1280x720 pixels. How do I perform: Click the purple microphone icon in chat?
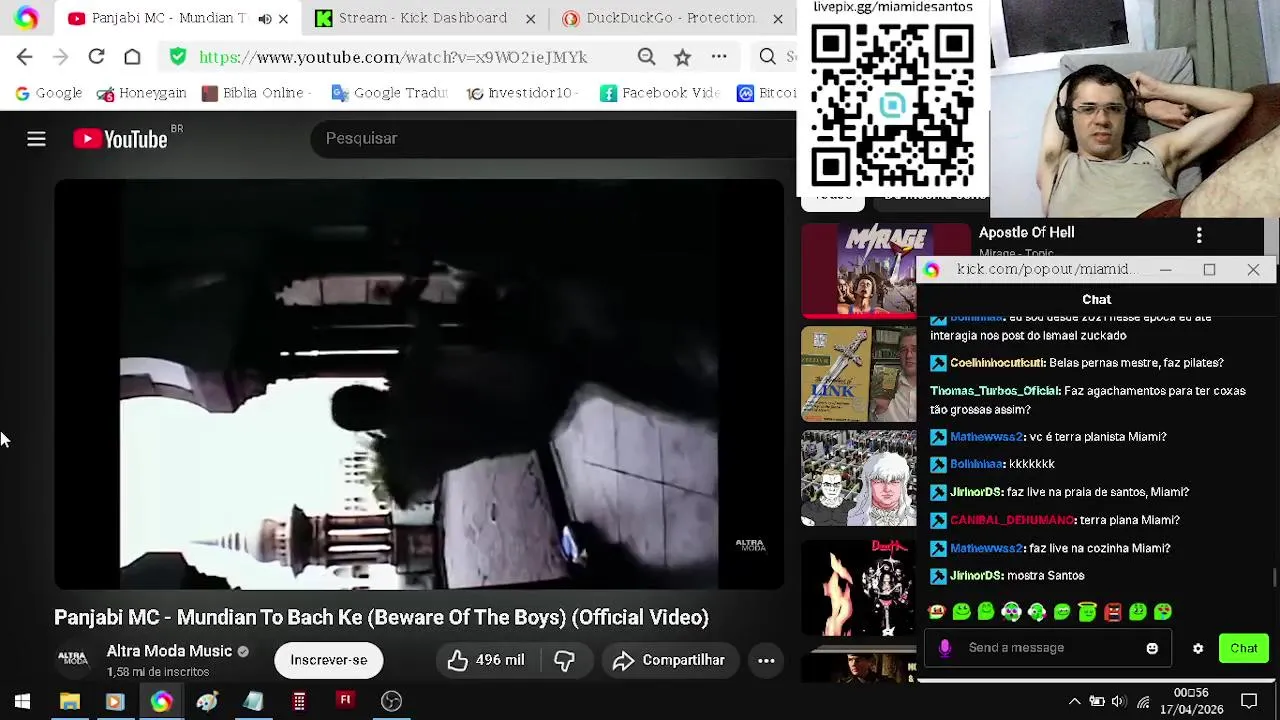coord(945,648)
